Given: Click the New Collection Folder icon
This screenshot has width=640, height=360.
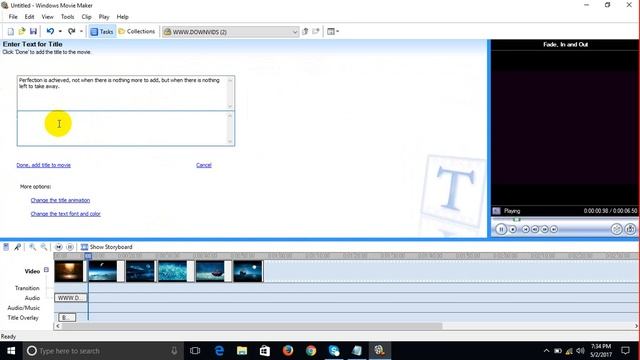Looking at the screenshot, I should (316, 31).
